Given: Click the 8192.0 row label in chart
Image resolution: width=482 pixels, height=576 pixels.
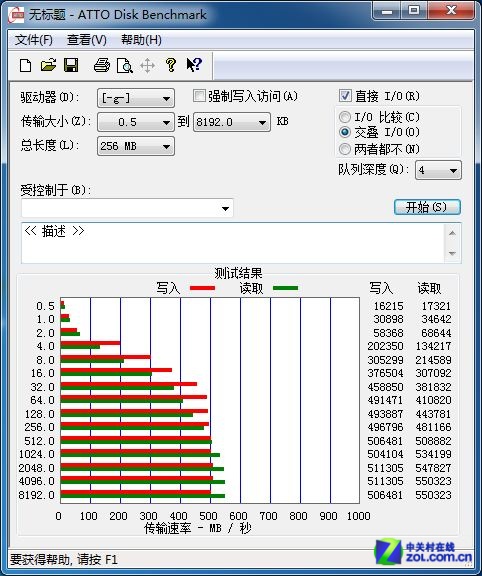Looking at the screenshot, I should [x=36, y=495].
